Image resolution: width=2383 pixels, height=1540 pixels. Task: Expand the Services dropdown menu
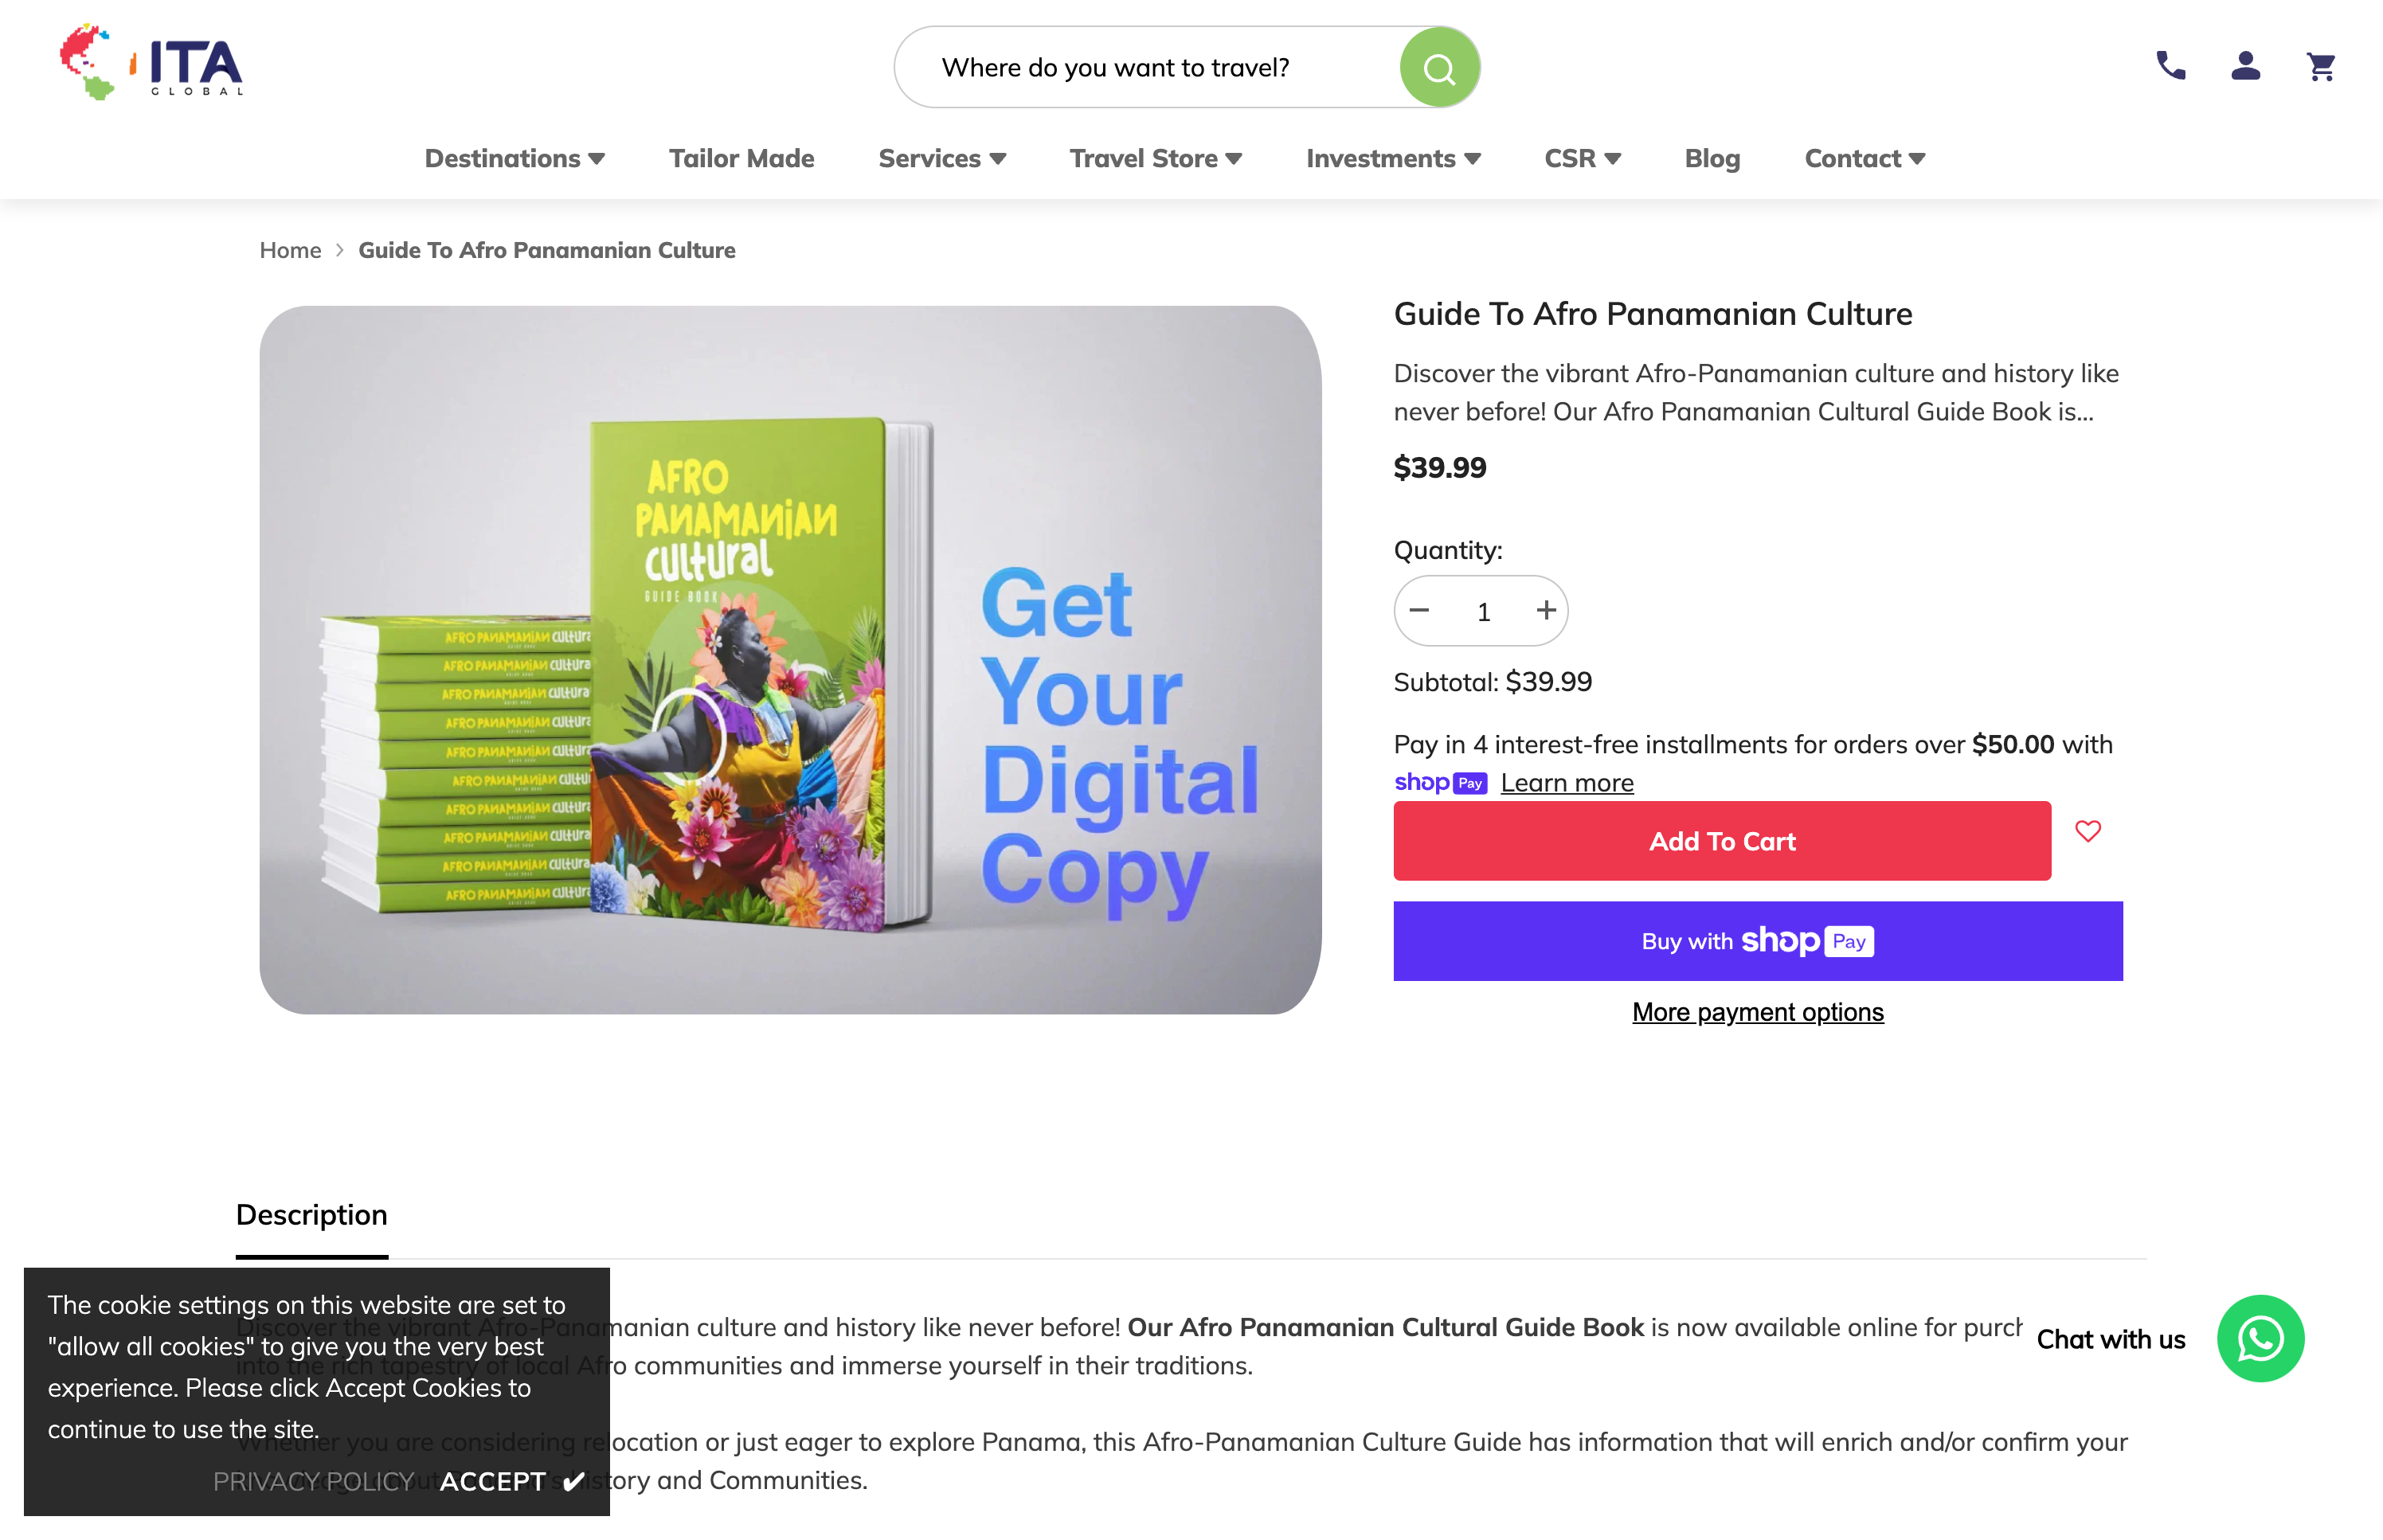coord(941,158)
